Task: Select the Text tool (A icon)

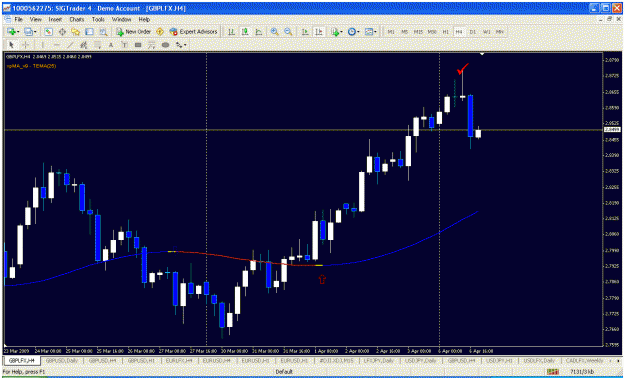Action: [x=111, y=45]
